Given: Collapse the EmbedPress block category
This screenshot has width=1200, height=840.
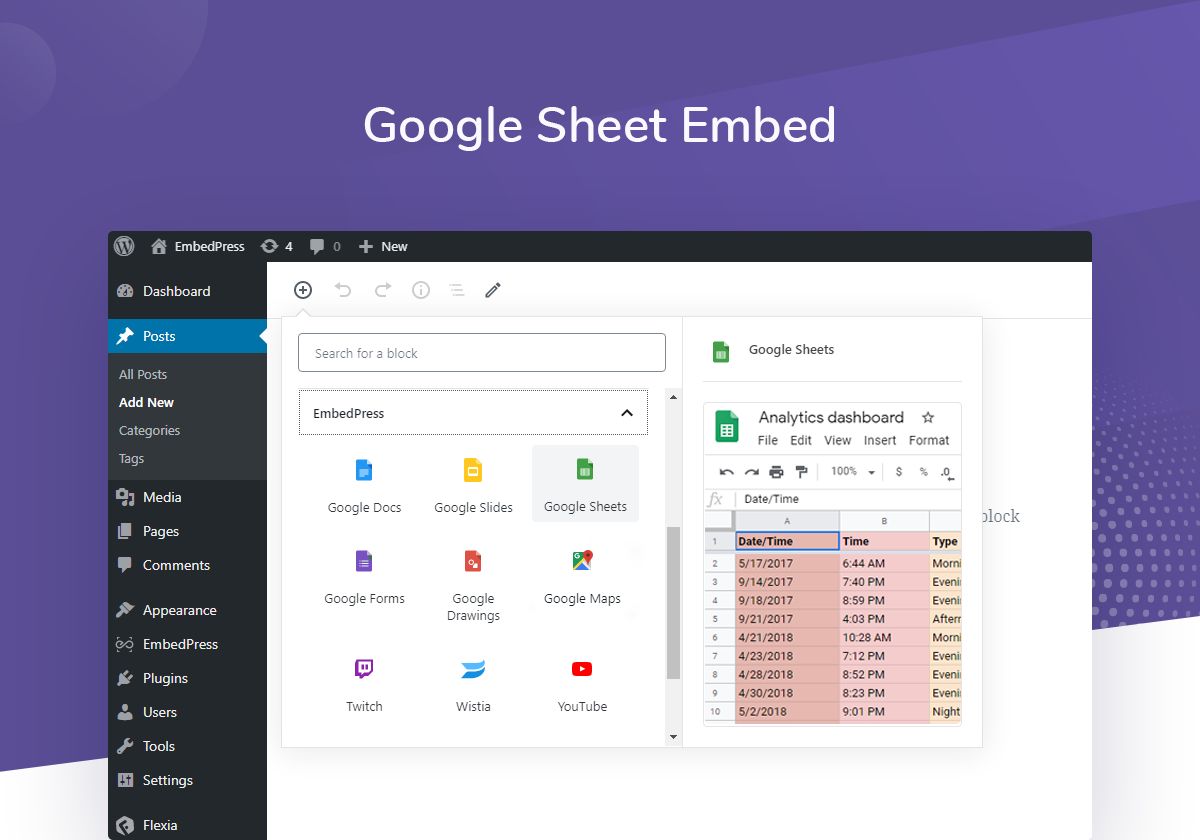Looking at the screenshot, I should pos(627,412).
